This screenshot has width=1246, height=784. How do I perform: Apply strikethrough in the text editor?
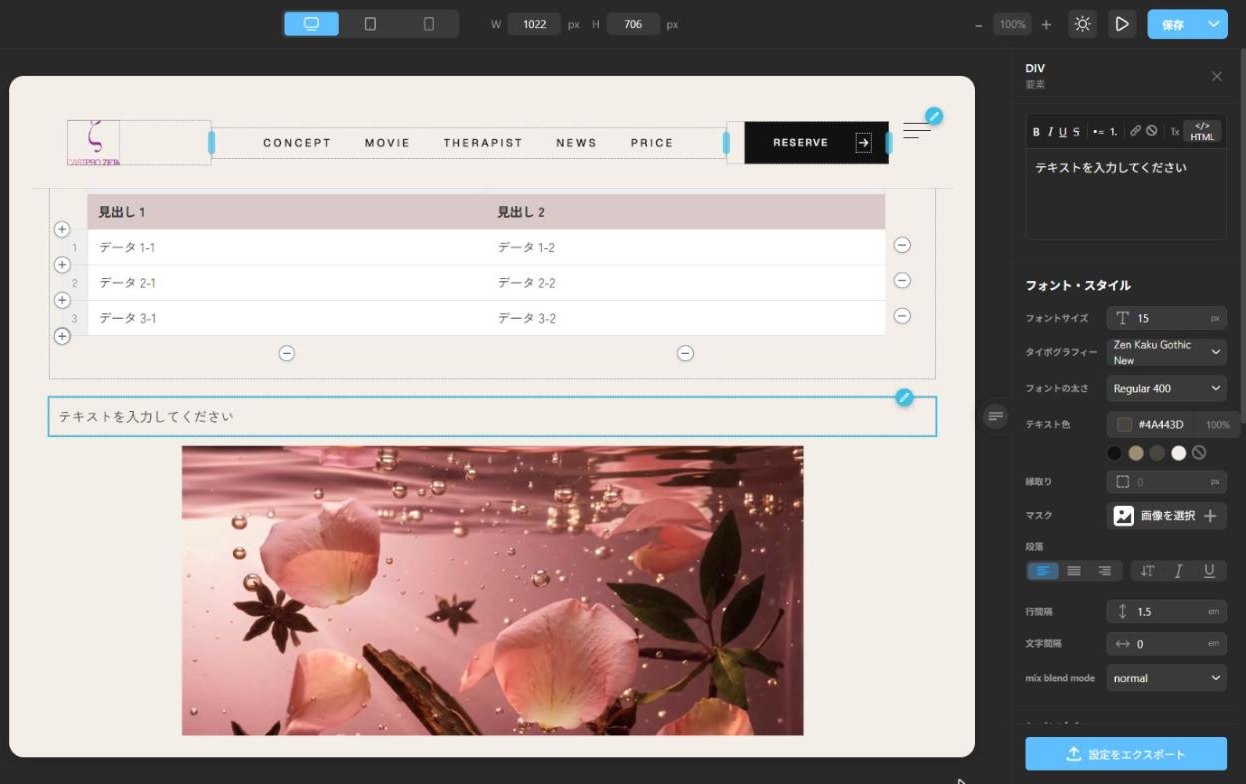click(x=1076, y=131)
